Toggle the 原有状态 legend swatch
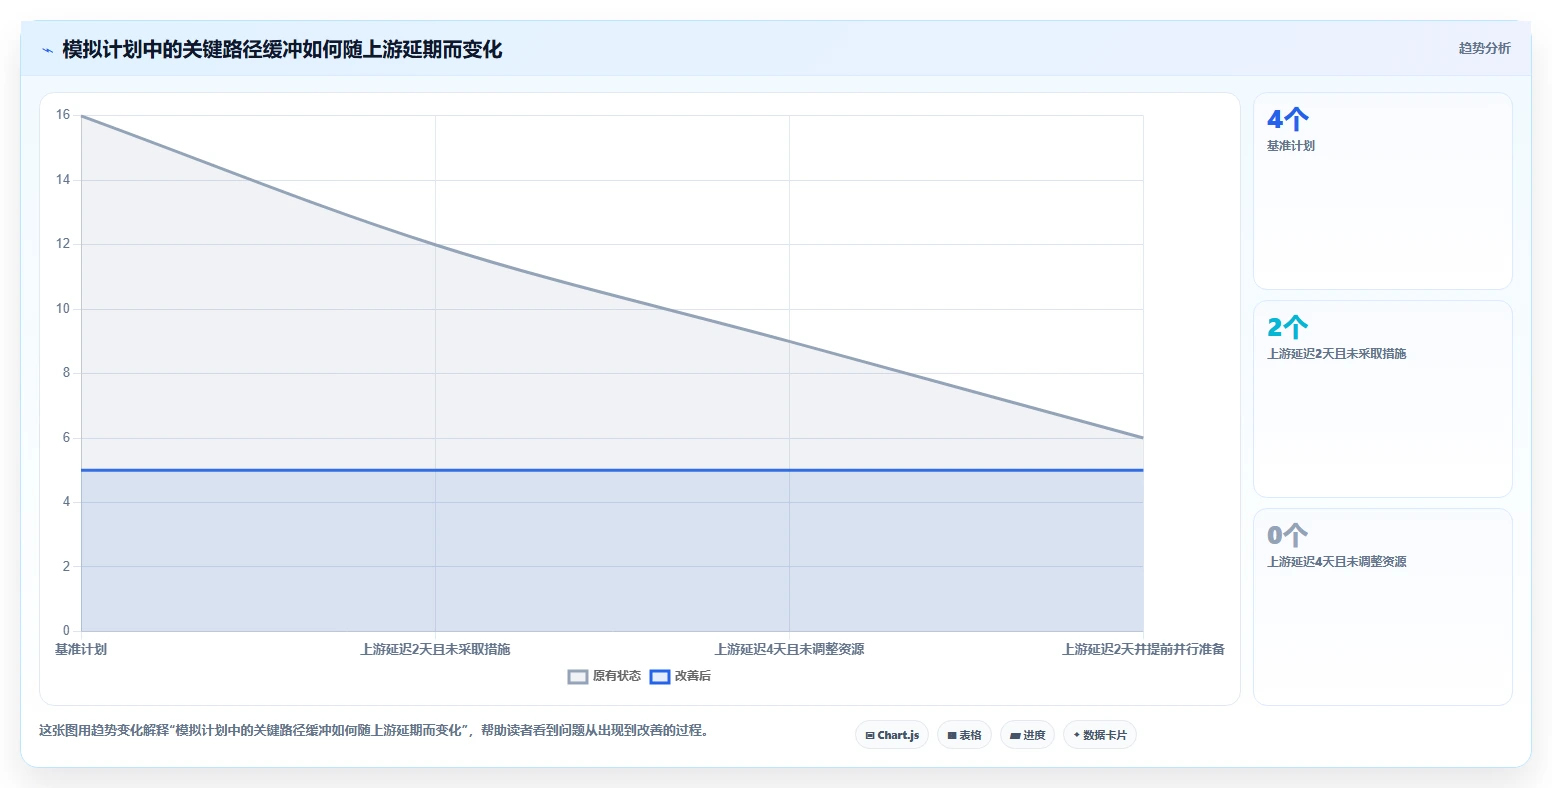 (578, 677)
